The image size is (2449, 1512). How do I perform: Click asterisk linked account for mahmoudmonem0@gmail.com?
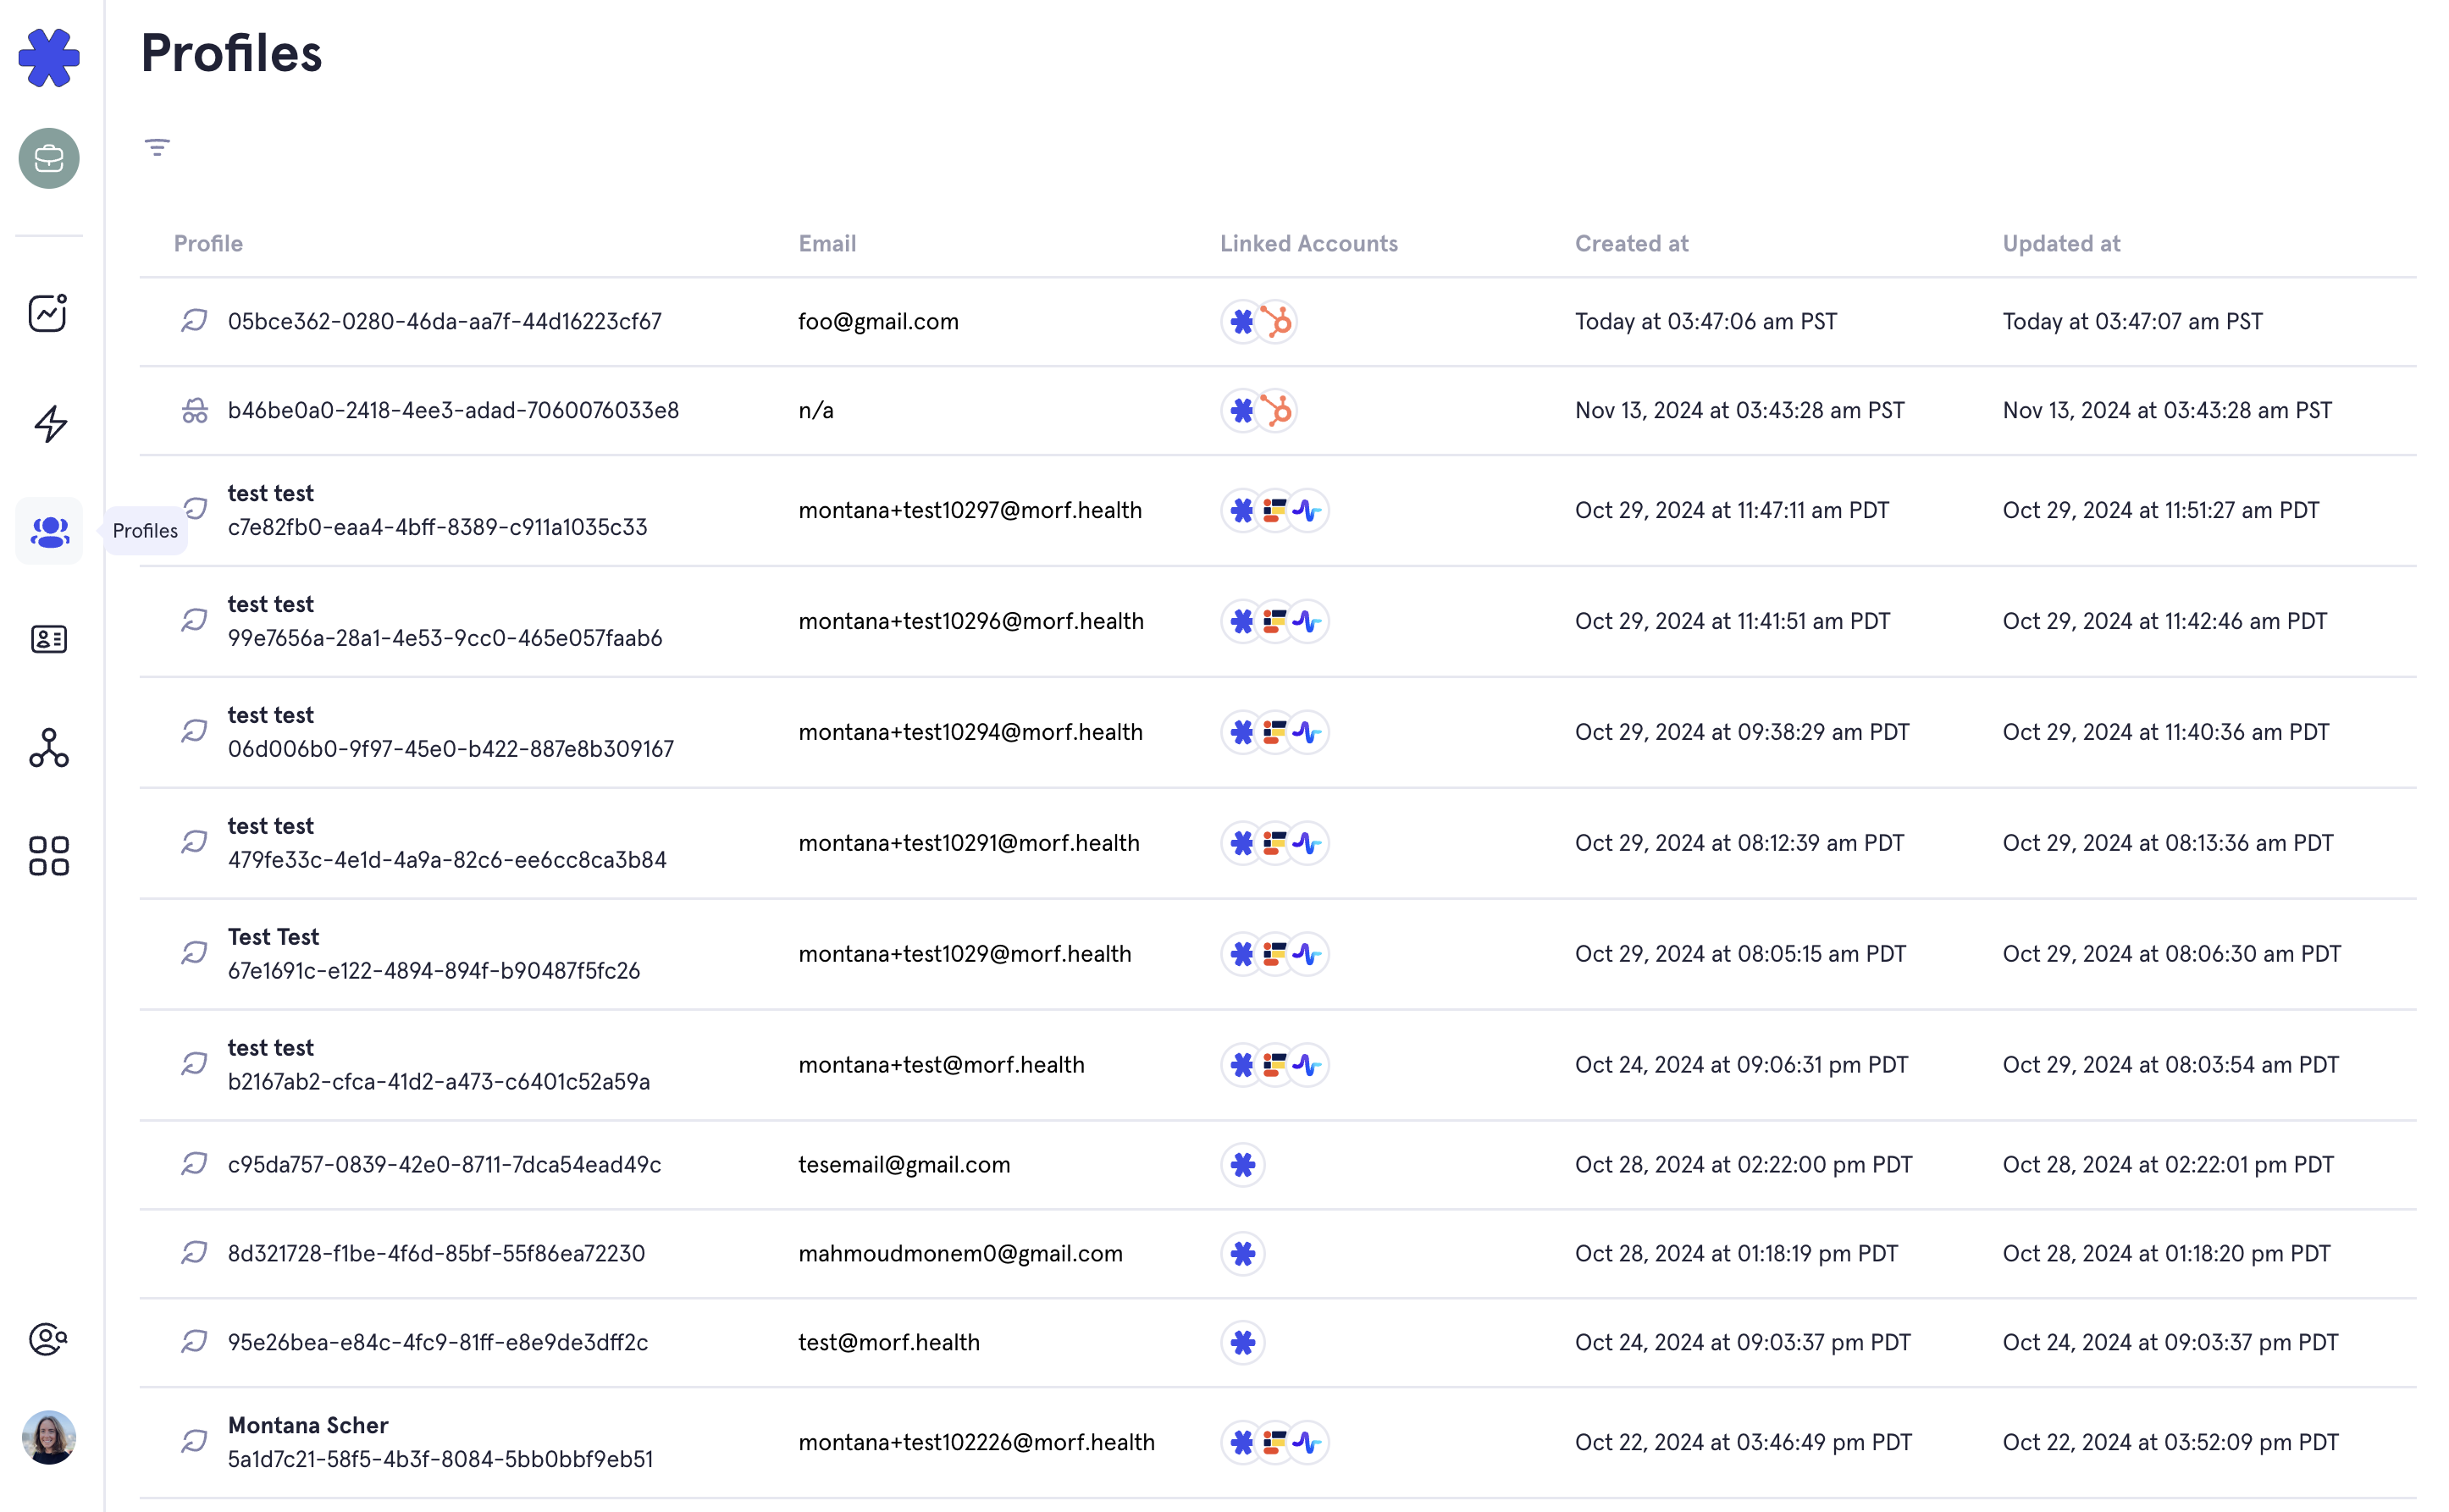(x=1243, y=1254)
